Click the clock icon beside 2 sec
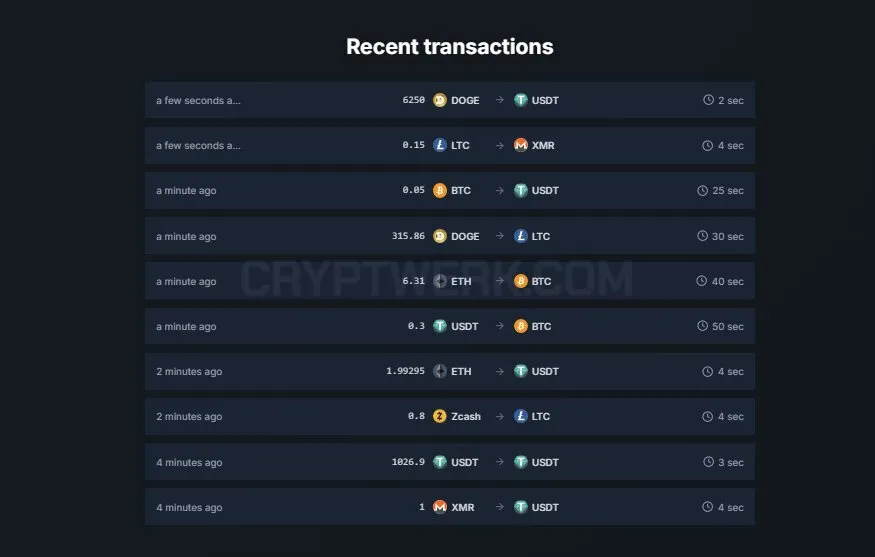The width and height of the screenshot is (875, 557). pos(708,100)
